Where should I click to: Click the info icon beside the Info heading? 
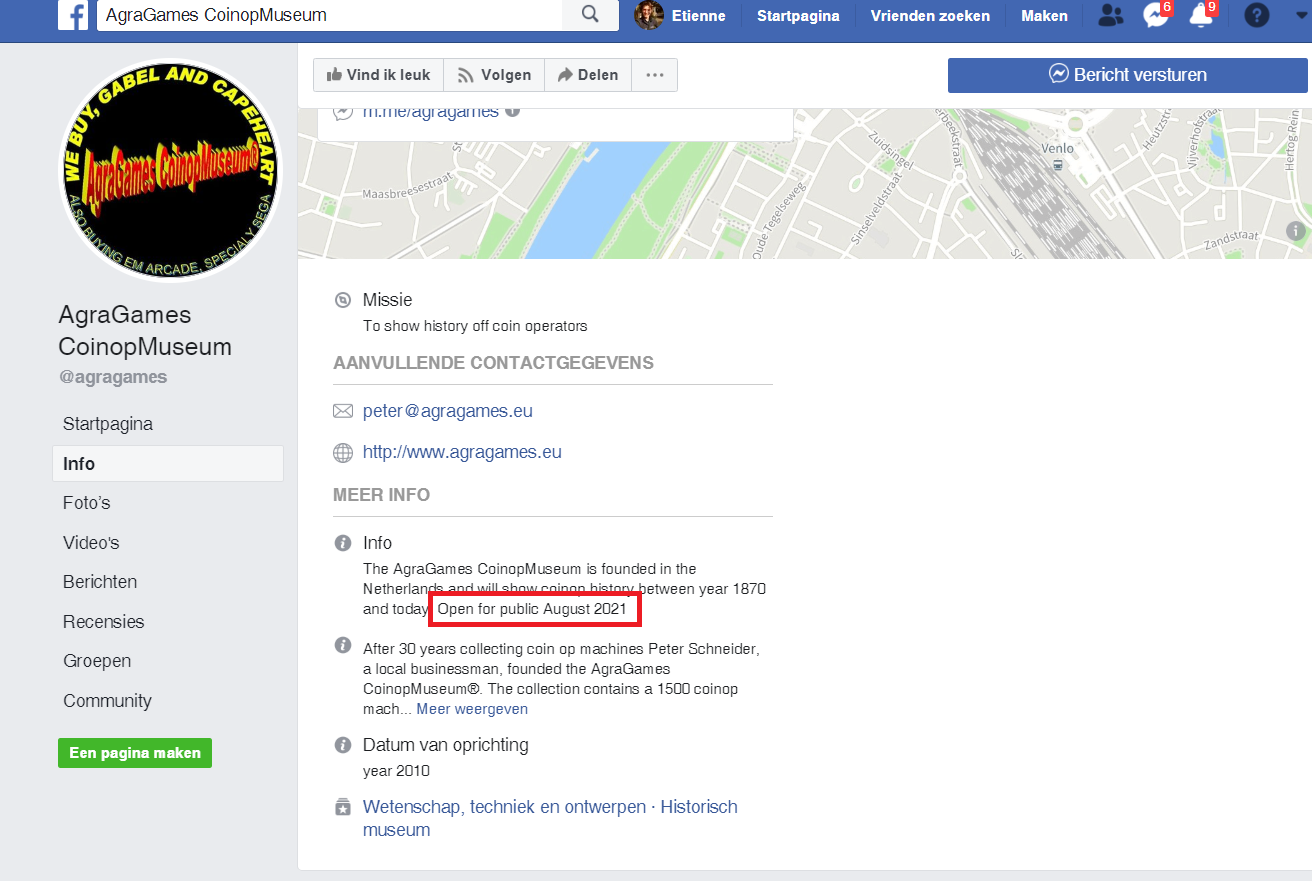click(343, 543)
